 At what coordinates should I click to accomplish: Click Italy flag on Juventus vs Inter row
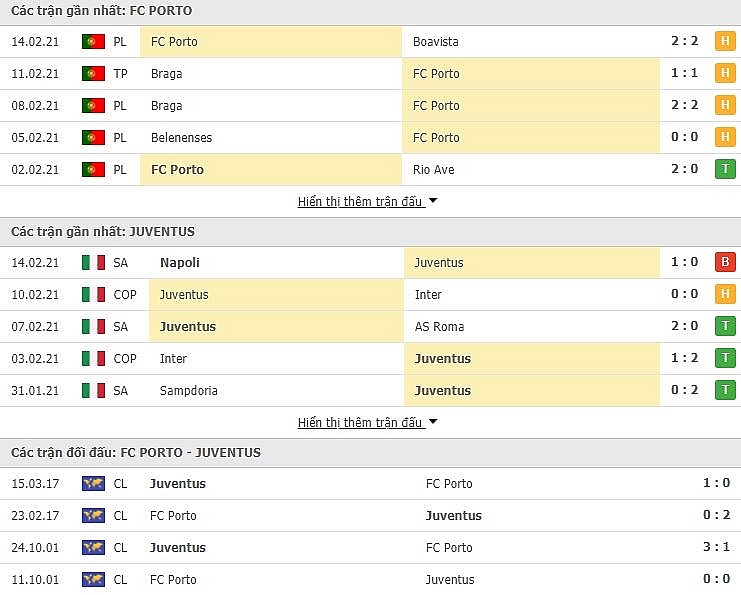click(94, 295)
